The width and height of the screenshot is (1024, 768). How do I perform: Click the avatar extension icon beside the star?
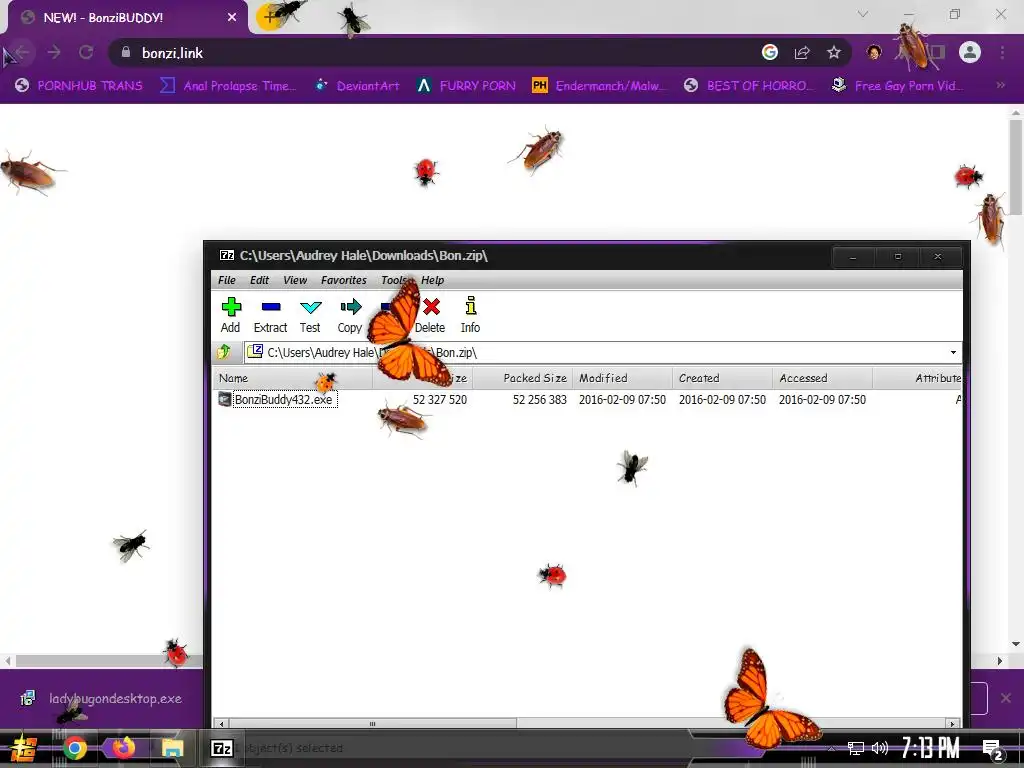pyautogui.click(x=874, y=52)
